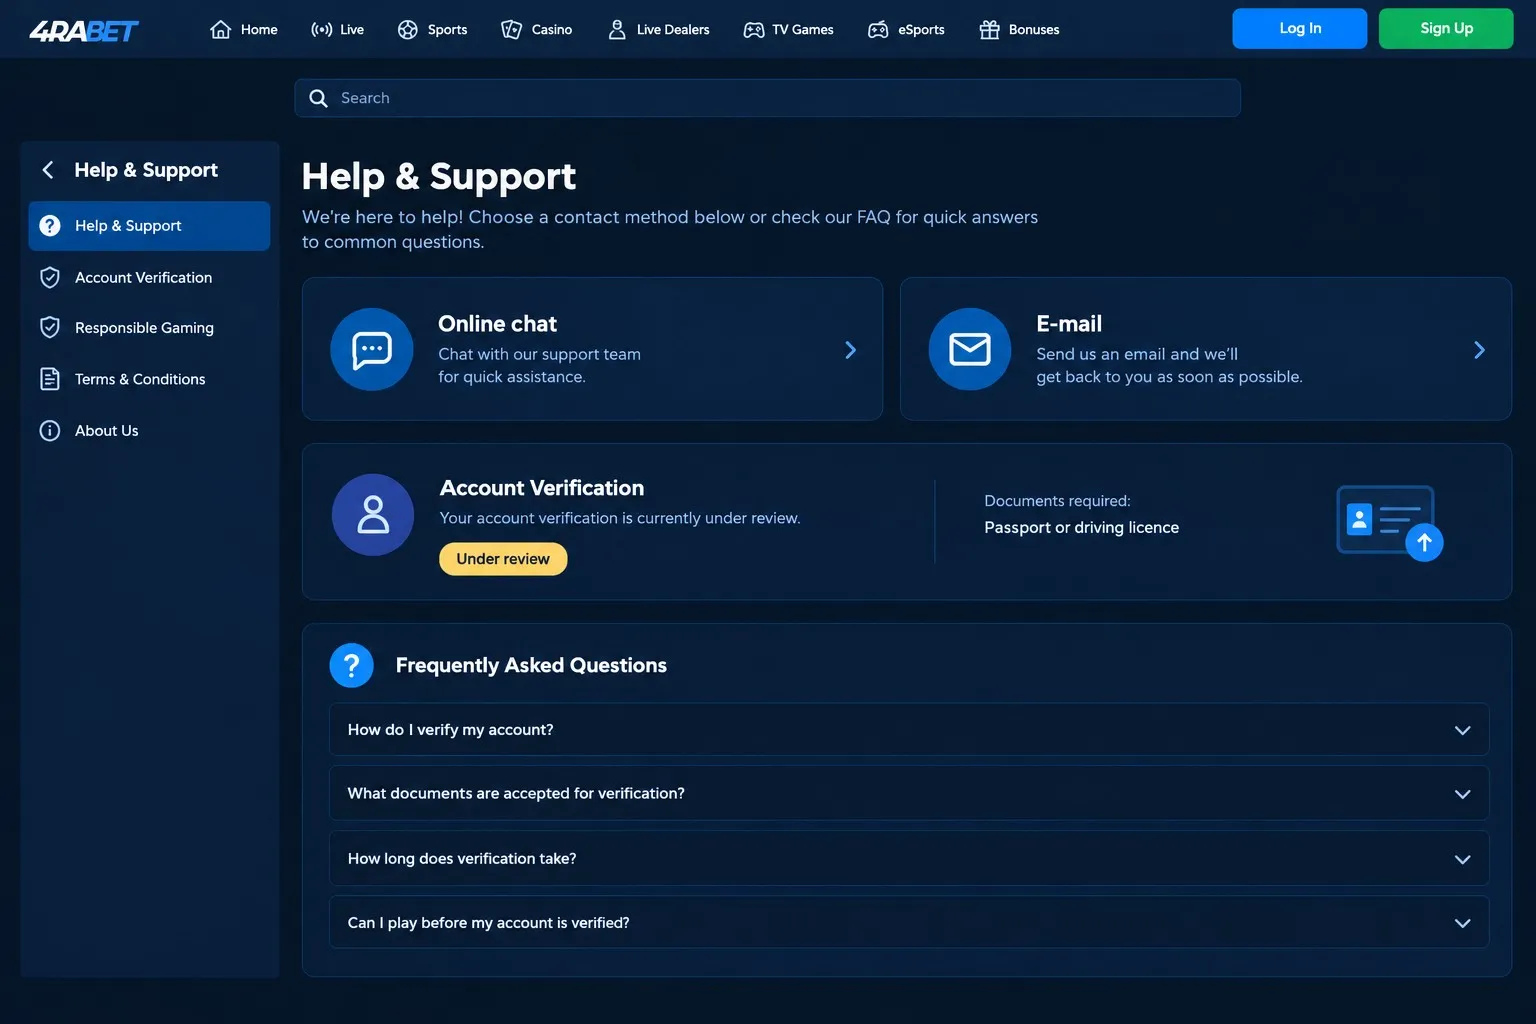
Task: Open Online chat via its right chevron
Action: [x=851, y=350]
